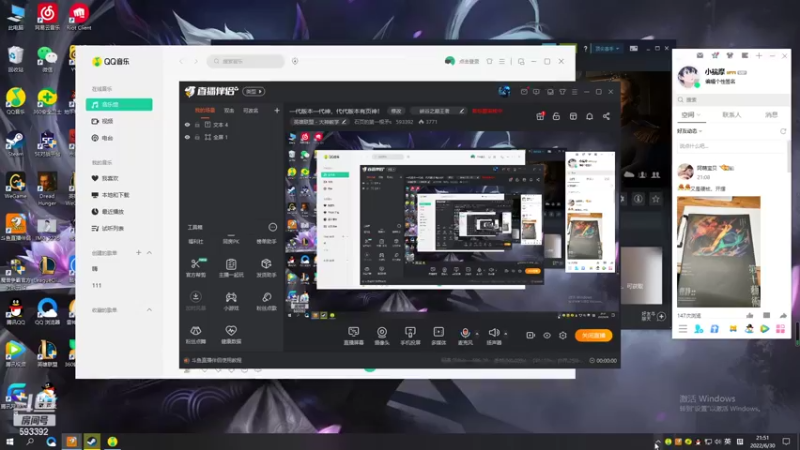Toggle visibility eye for 文本 4 layer
The width and height of the screenshot is (800, 450).
[x=187, y=124]
